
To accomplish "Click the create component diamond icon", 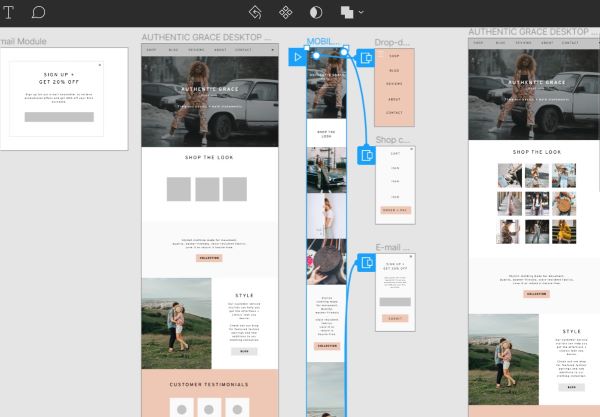I will coord(285,13).
